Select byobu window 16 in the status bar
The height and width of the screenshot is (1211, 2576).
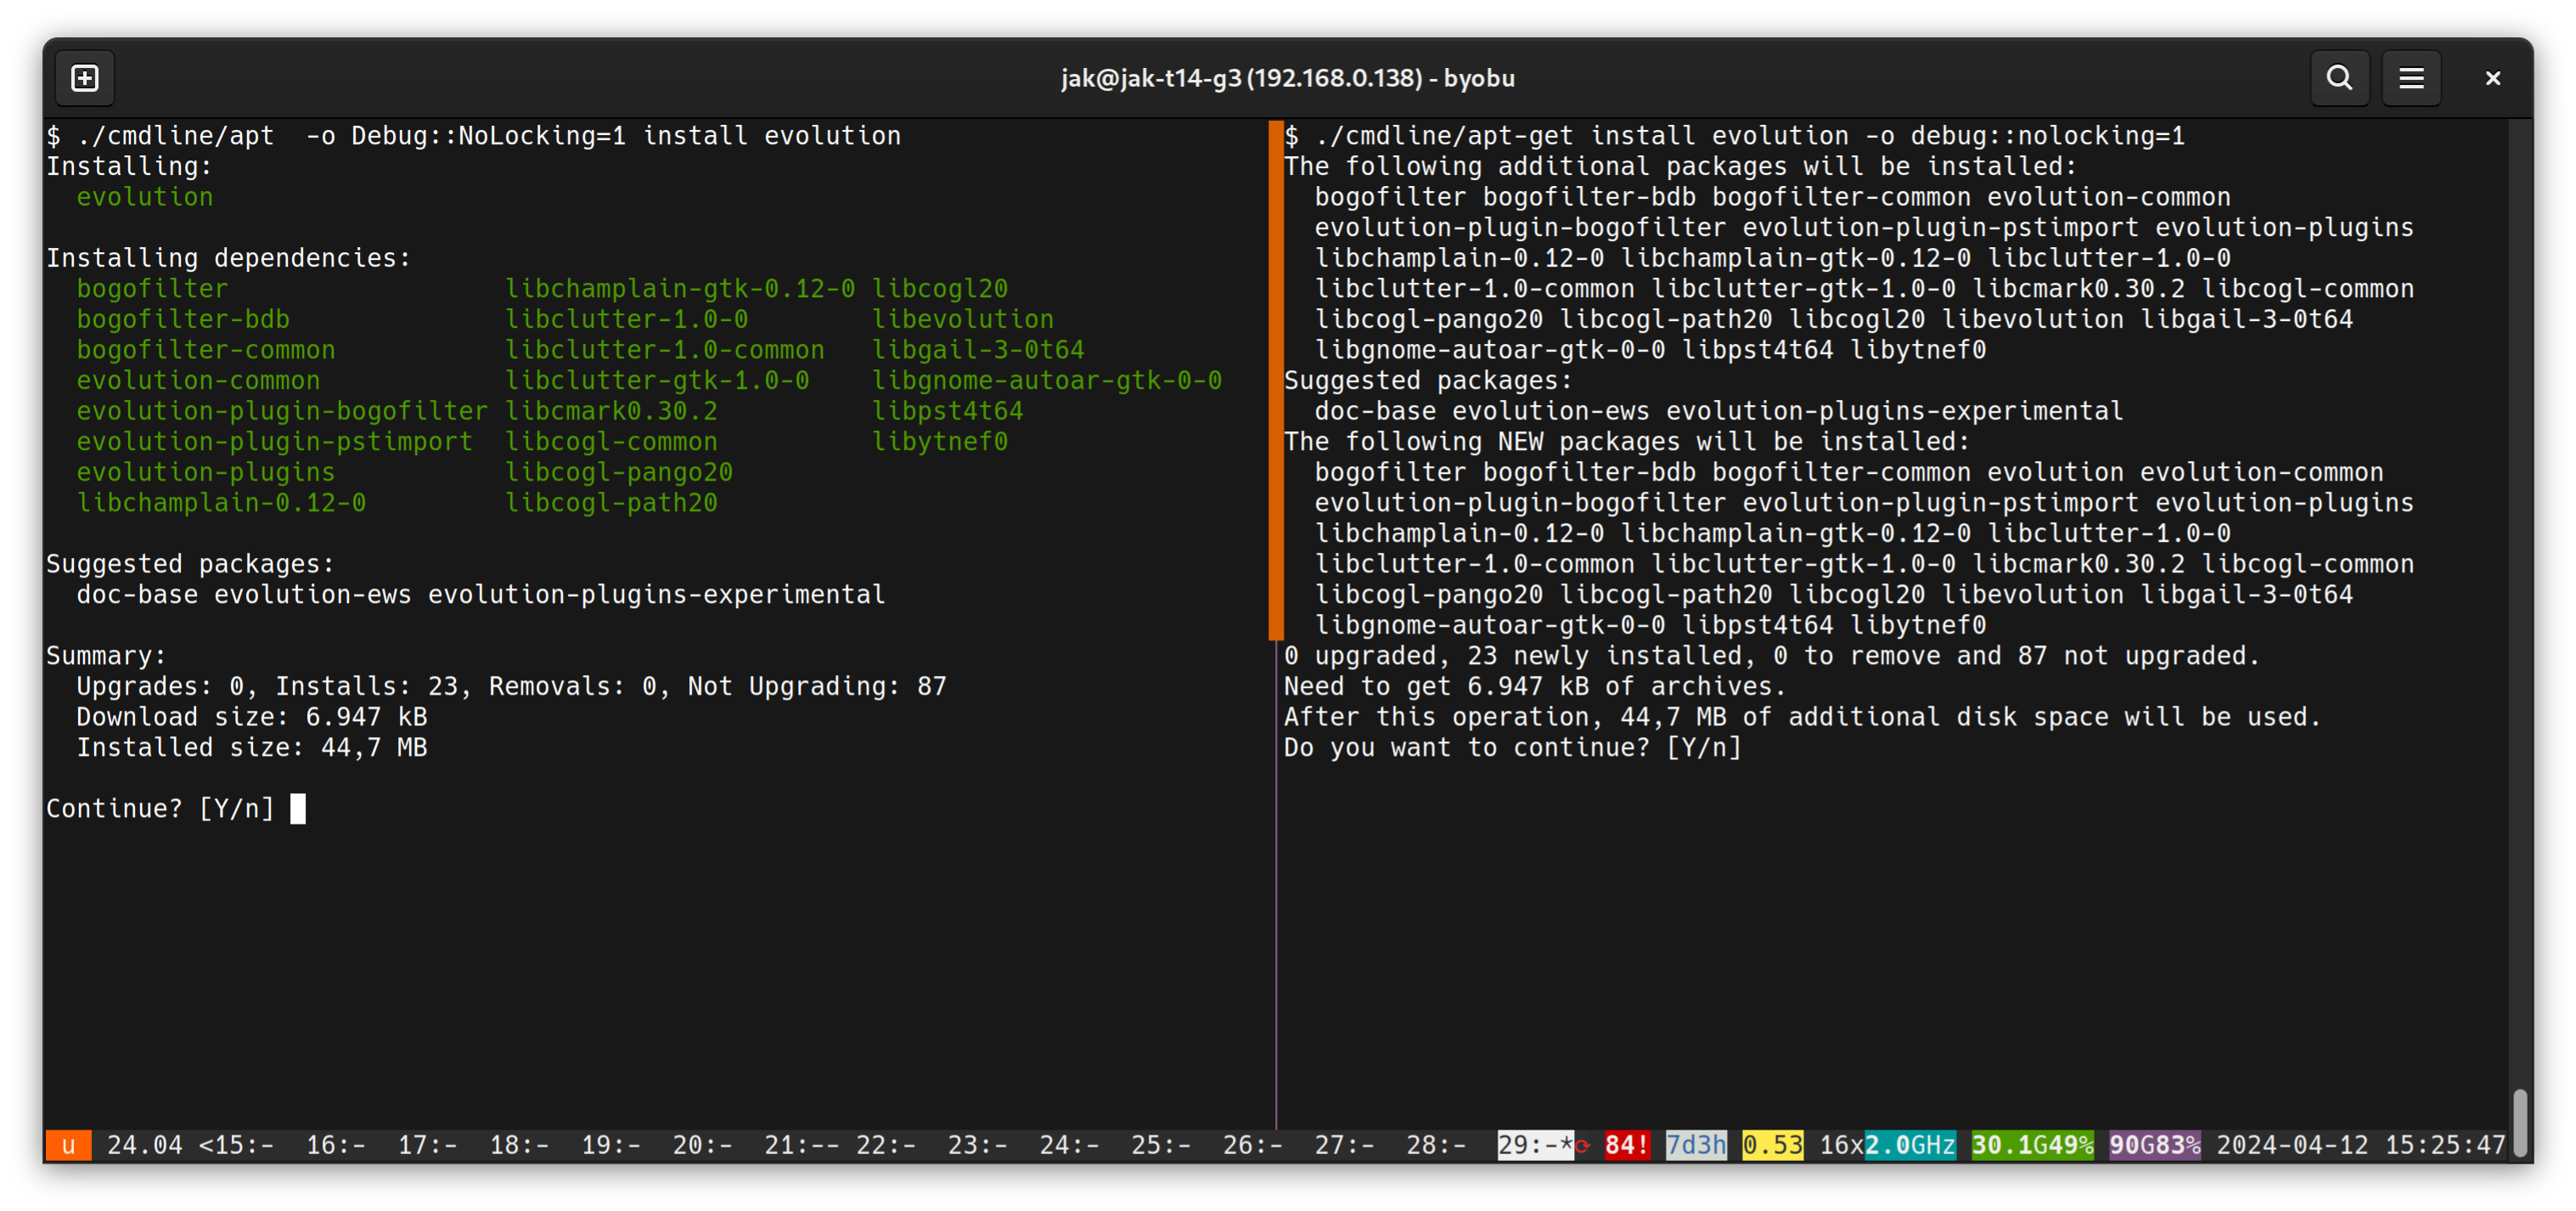[335, 1145]
